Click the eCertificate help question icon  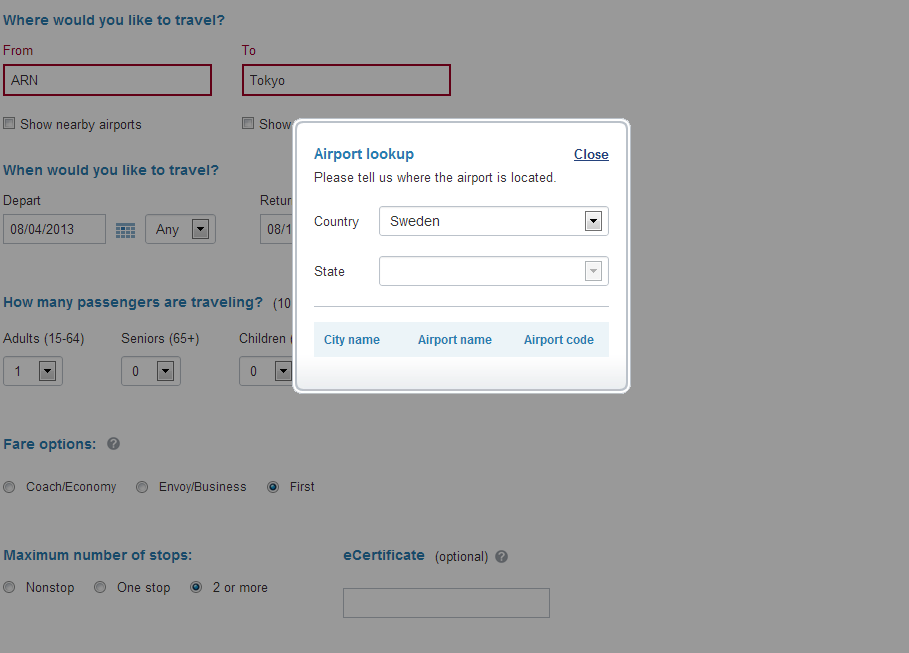501,557
